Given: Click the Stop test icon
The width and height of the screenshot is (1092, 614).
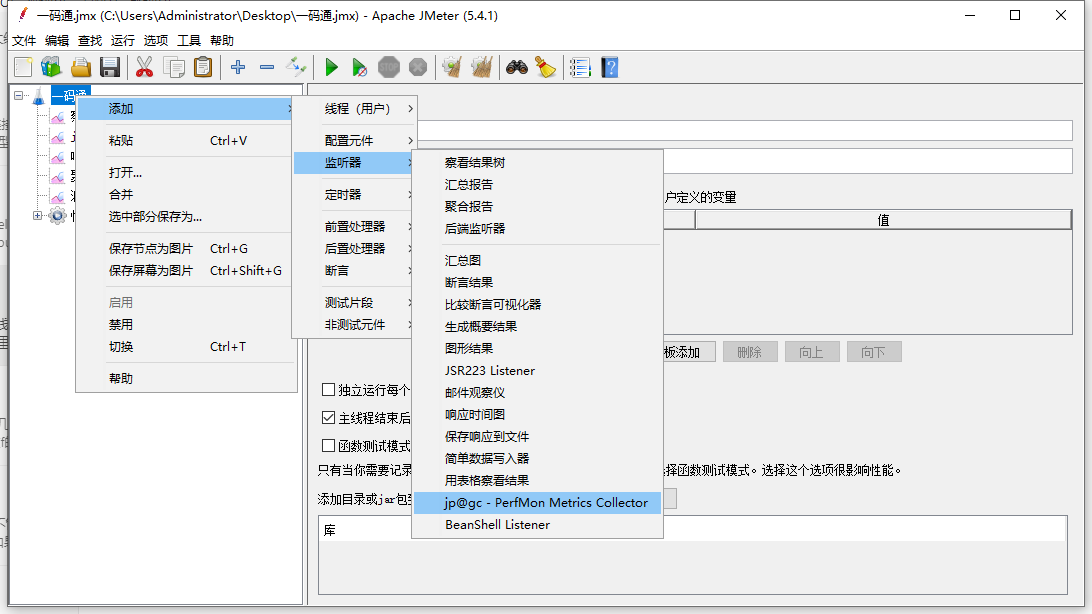Looking at the screenshot, I should 389,68.
